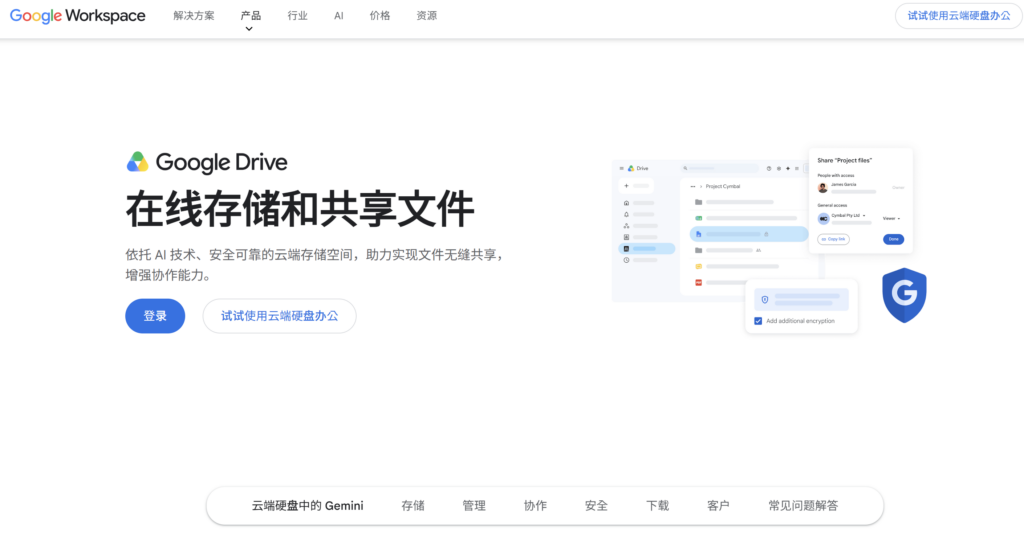Select the 安全 tab
Image resolution: width=1024 pixels, height=537 pixels.
pyautogui.click(x=596, y=506)
